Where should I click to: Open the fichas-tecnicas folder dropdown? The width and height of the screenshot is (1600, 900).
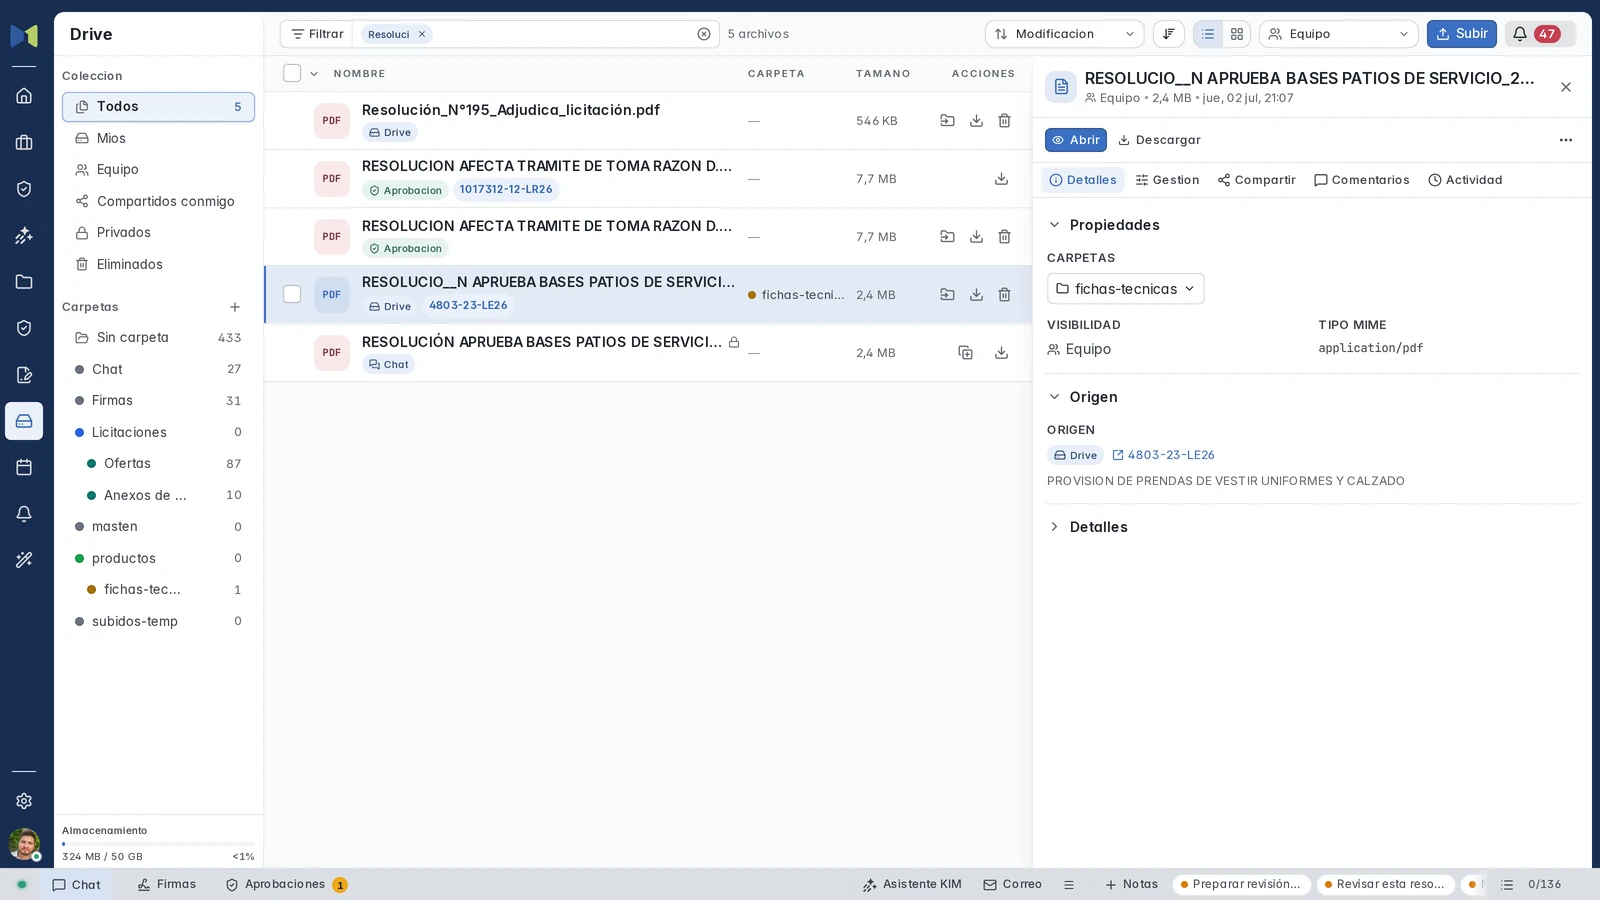click(x=1125, y=289)
